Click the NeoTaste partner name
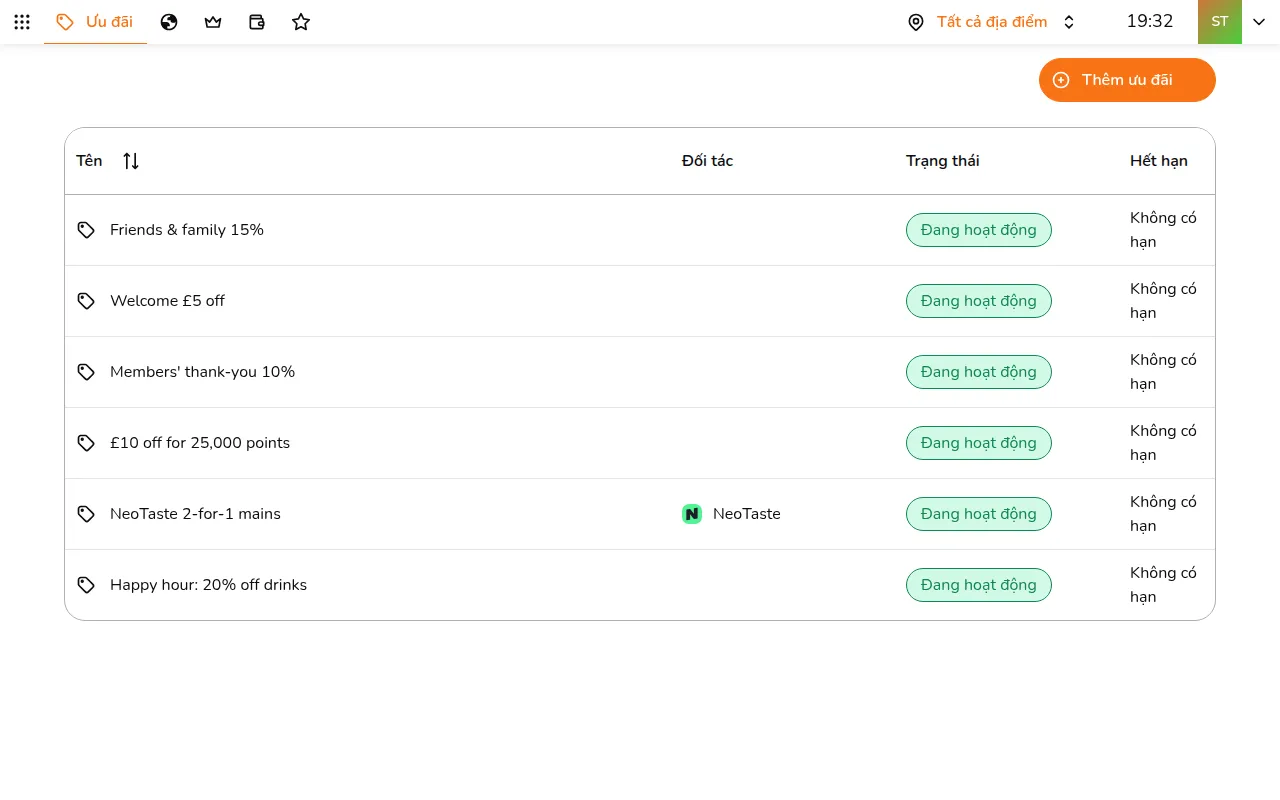The image size is (1280, 800). point(746,514)
